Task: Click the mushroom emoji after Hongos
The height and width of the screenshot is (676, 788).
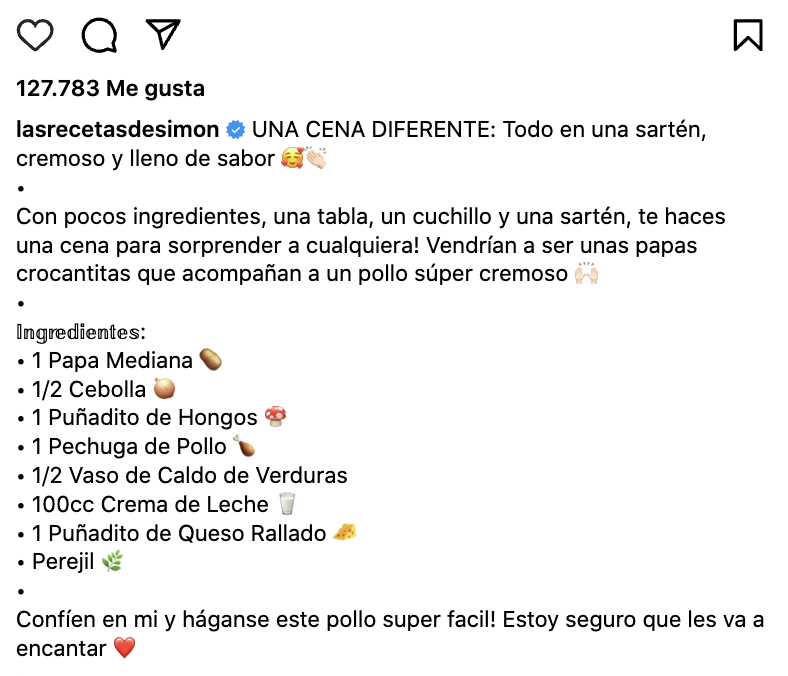Action: pyautogui.click(x=275, y=418)
